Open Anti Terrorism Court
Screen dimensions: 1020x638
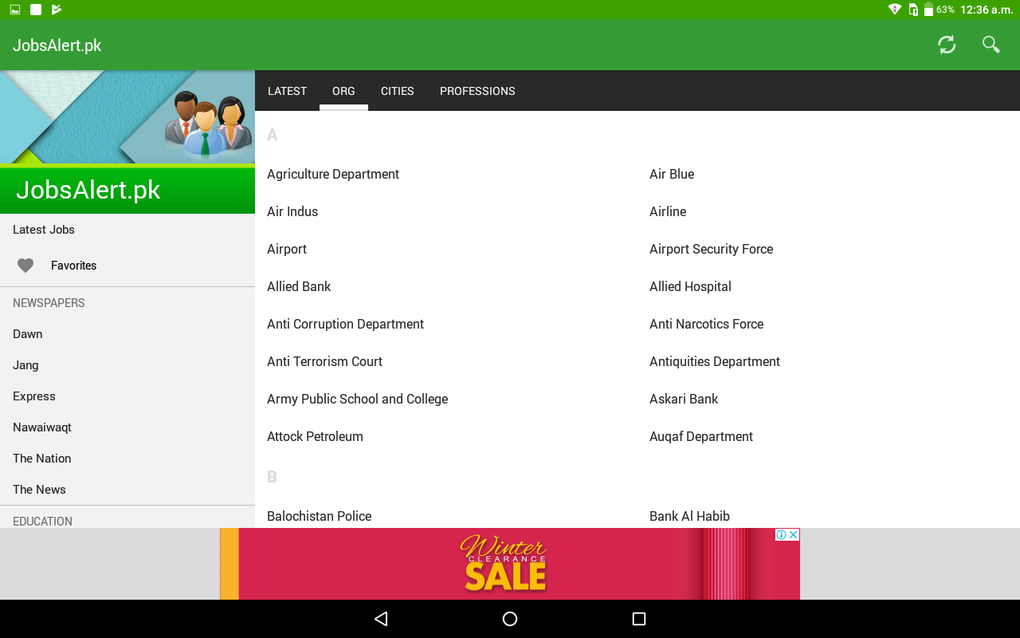[325, 362]
